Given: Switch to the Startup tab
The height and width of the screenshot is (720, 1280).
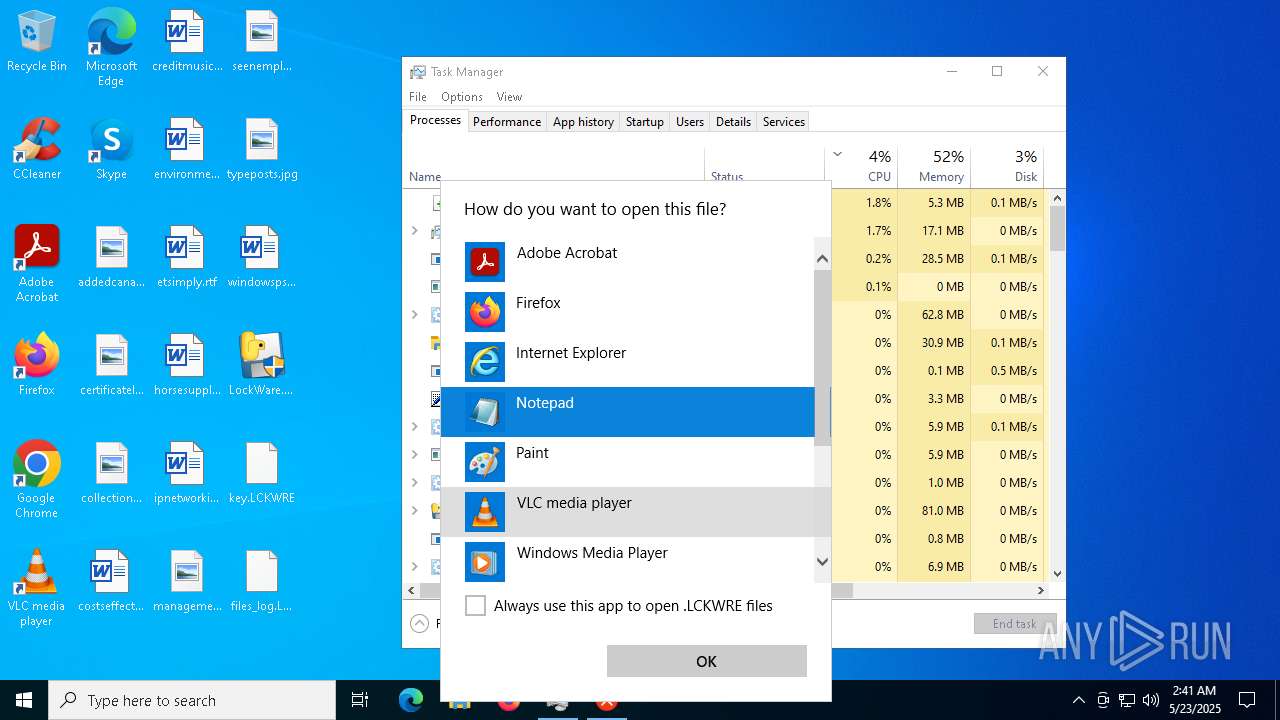Looking at the screenshot, I should pos(644,122).
